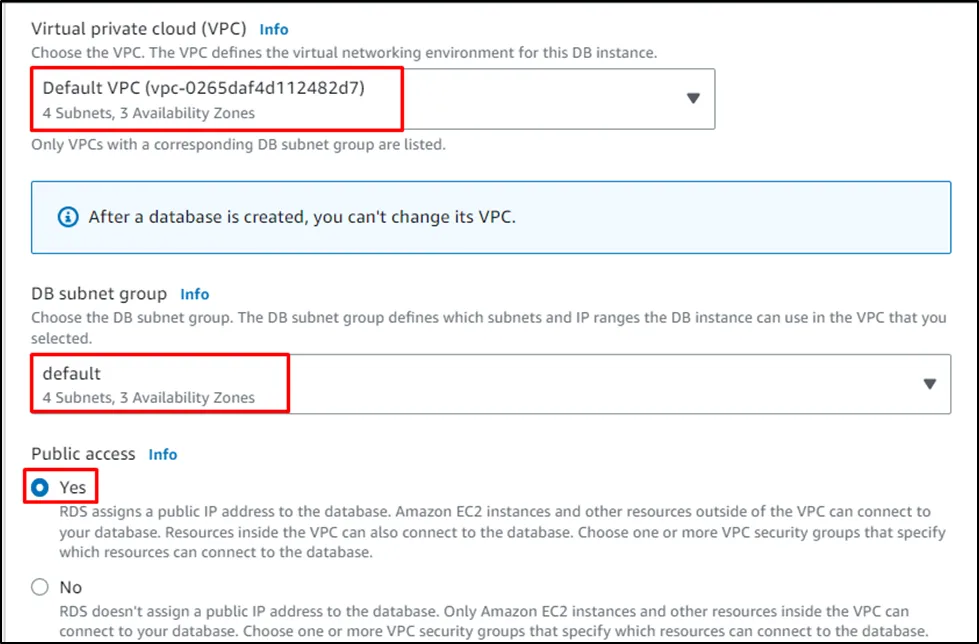
Task: Click the DB subnet group dropdown arrow
Action: point(929,384)
